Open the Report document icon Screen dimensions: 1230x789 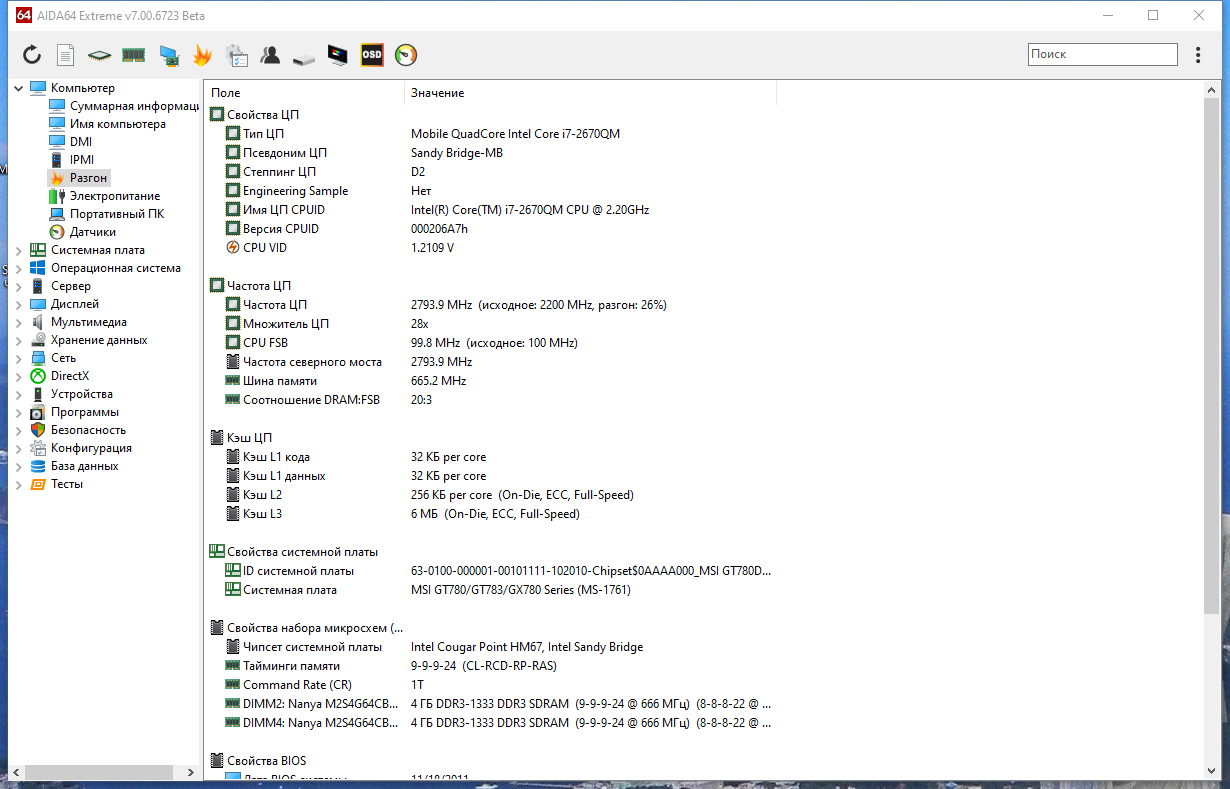[x=66, y=55]
